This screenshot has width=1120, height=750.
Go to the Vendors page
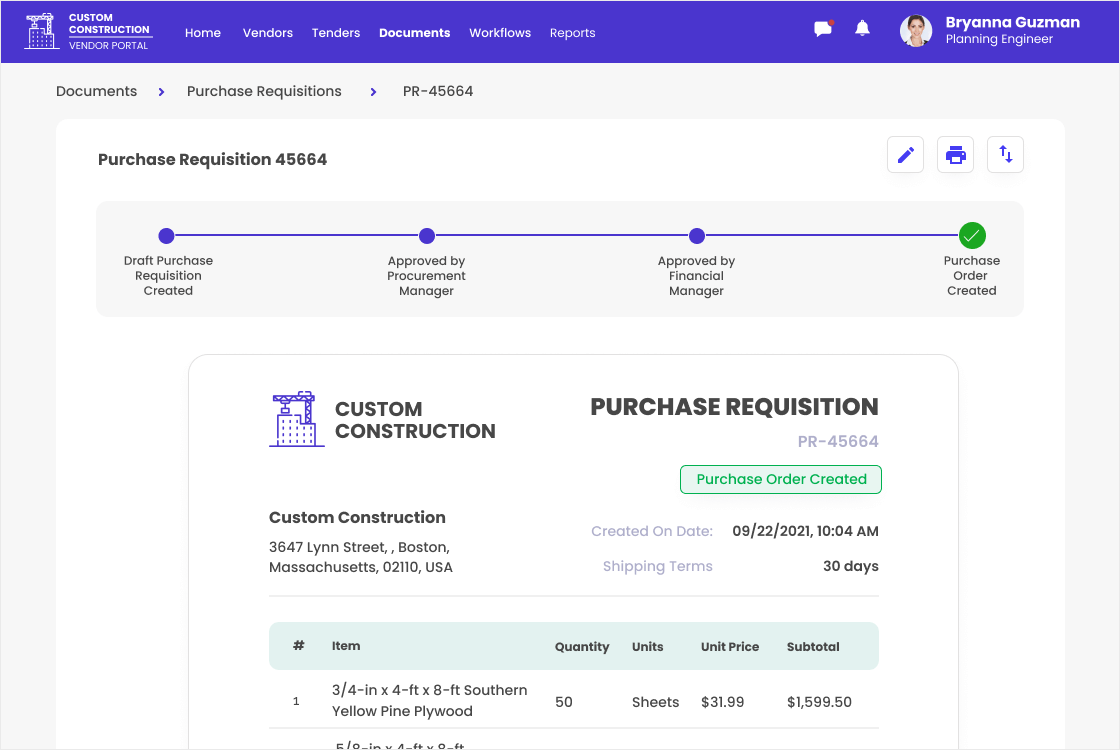click(268, 33)
